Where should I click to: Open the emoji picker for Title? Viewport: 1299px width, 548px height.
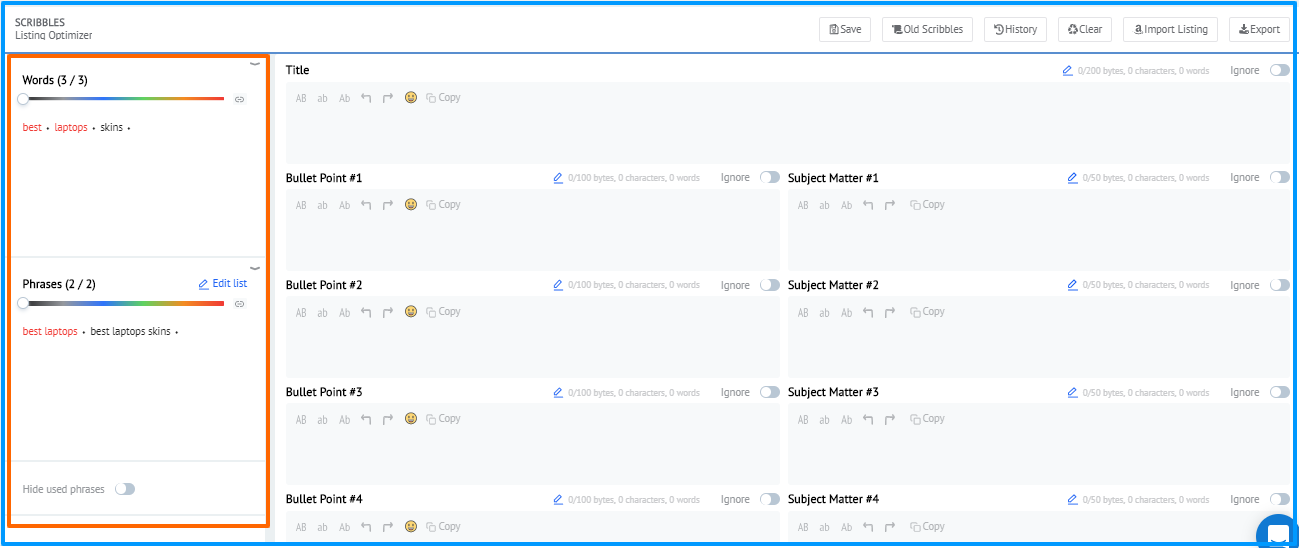[x=410, y=97]
